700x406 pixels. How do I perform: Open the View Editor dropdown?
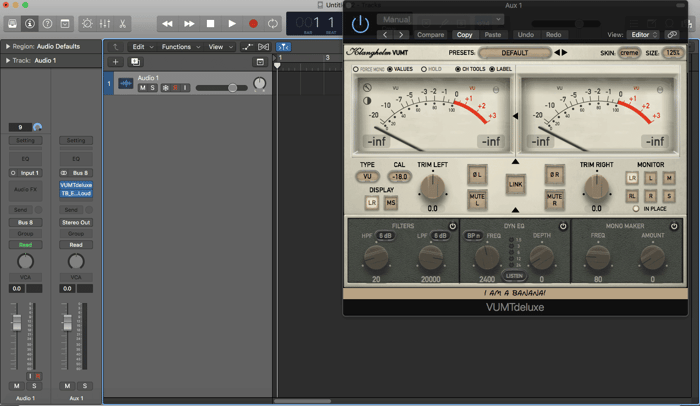[x=643, y=34]
